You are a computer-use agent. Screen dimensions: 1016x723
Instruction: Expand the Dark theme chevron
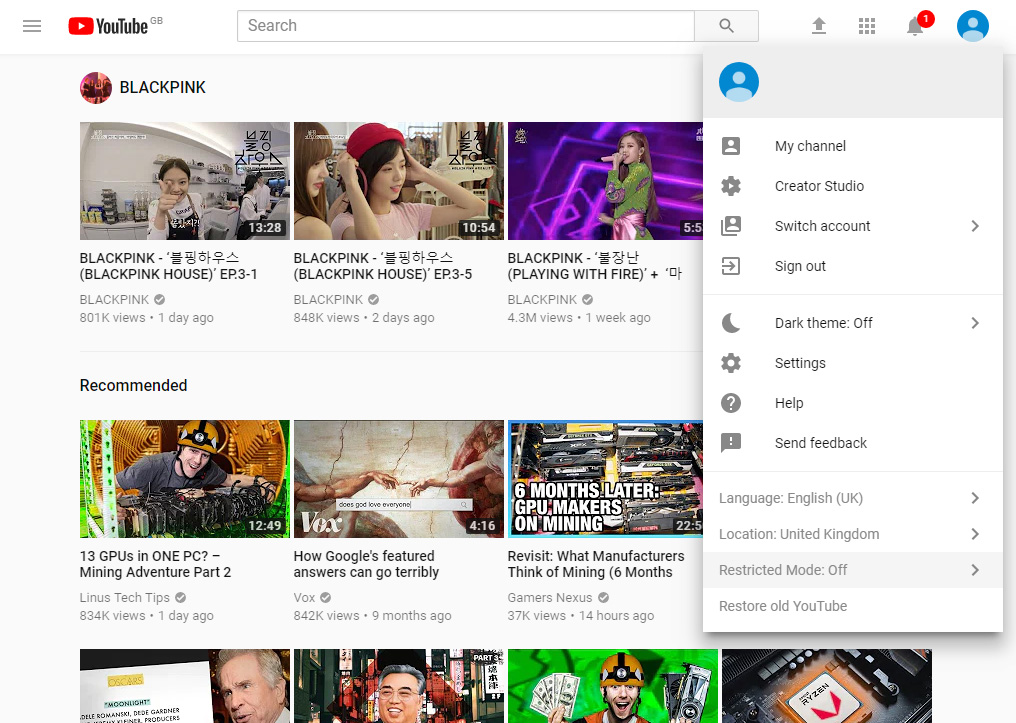[975, 323]
